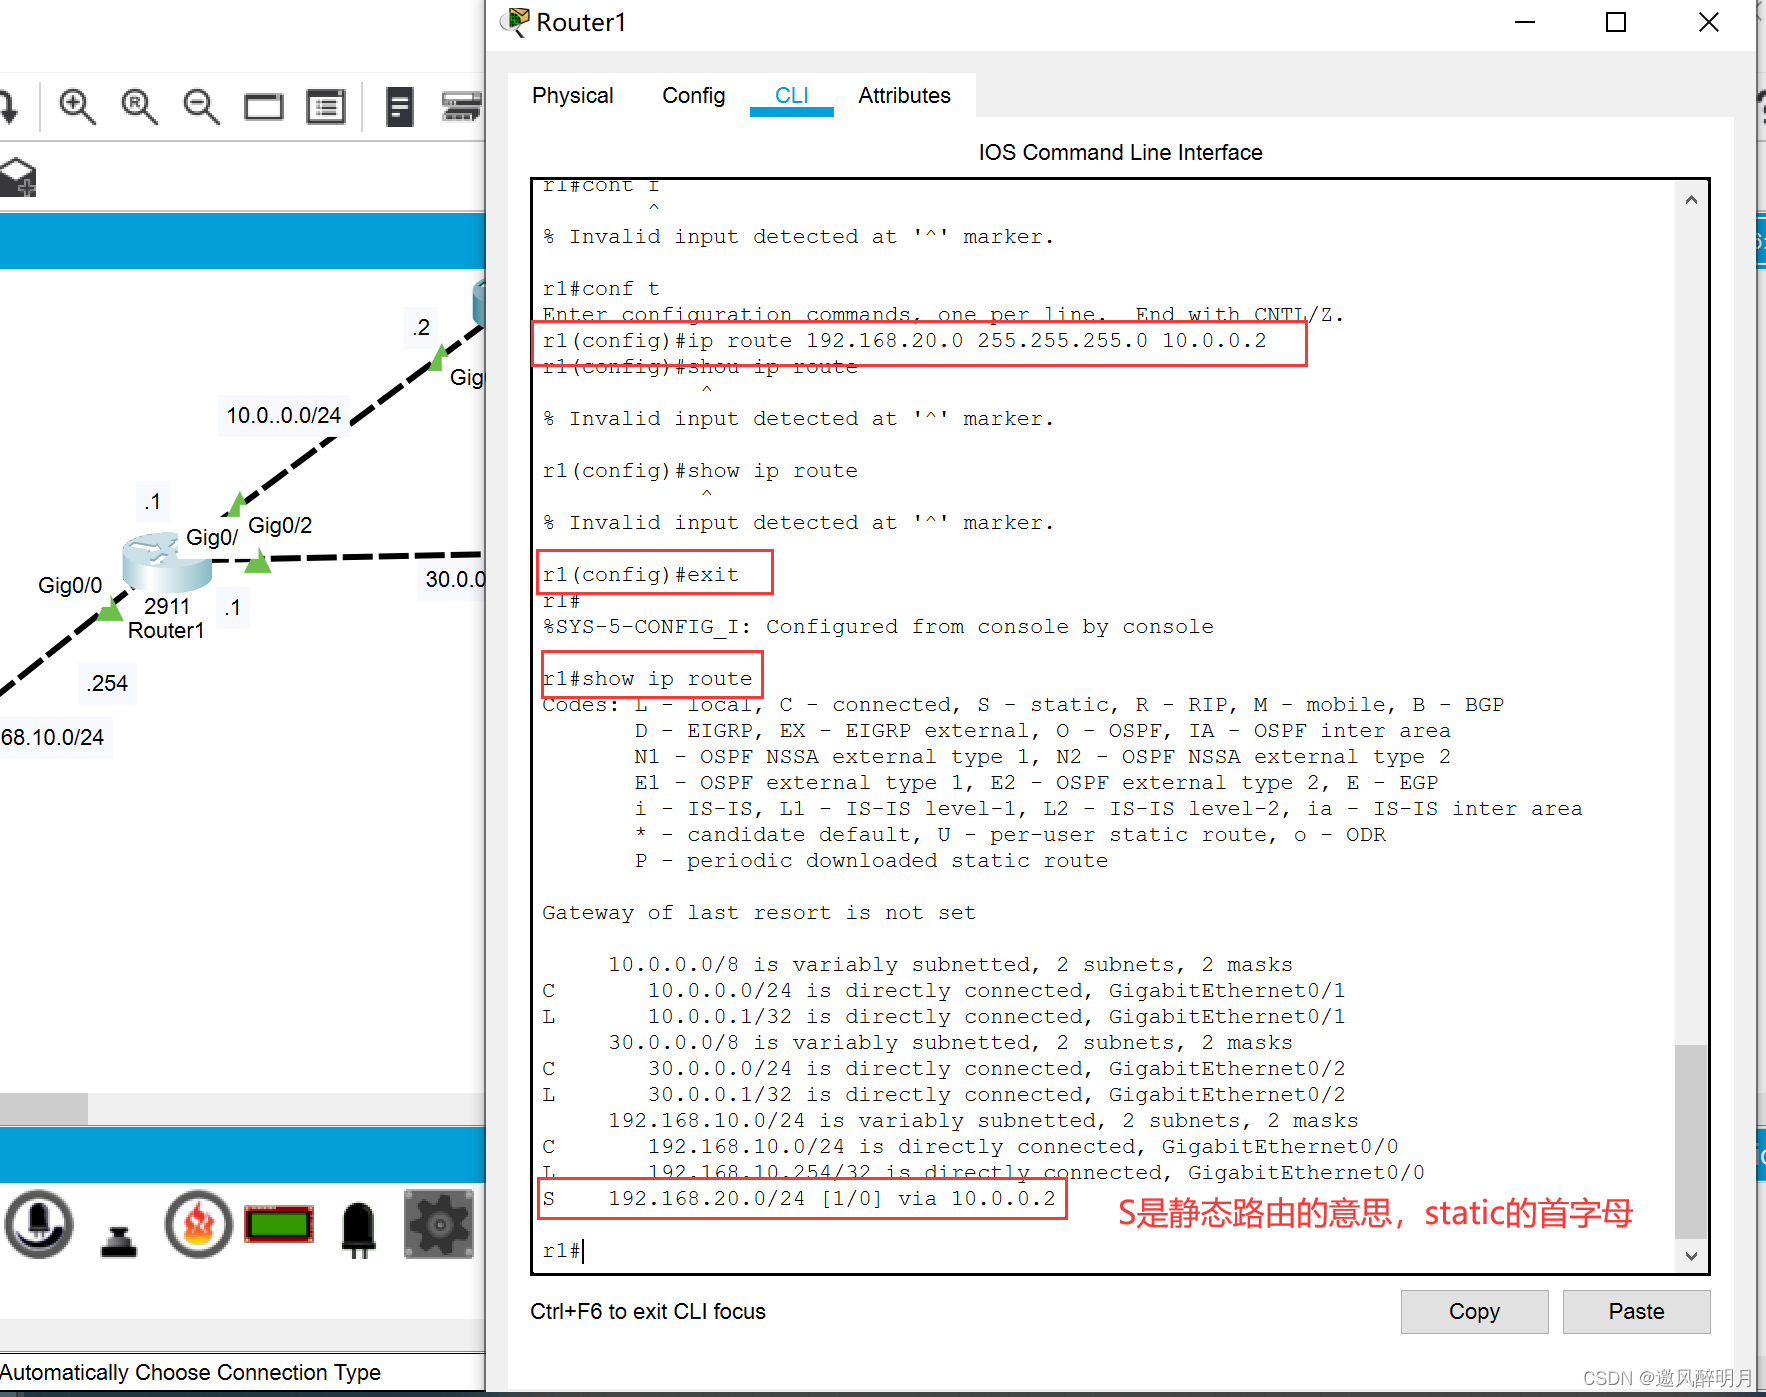
Task: Select the gear motor component icon
Action: coord(439,1224)
